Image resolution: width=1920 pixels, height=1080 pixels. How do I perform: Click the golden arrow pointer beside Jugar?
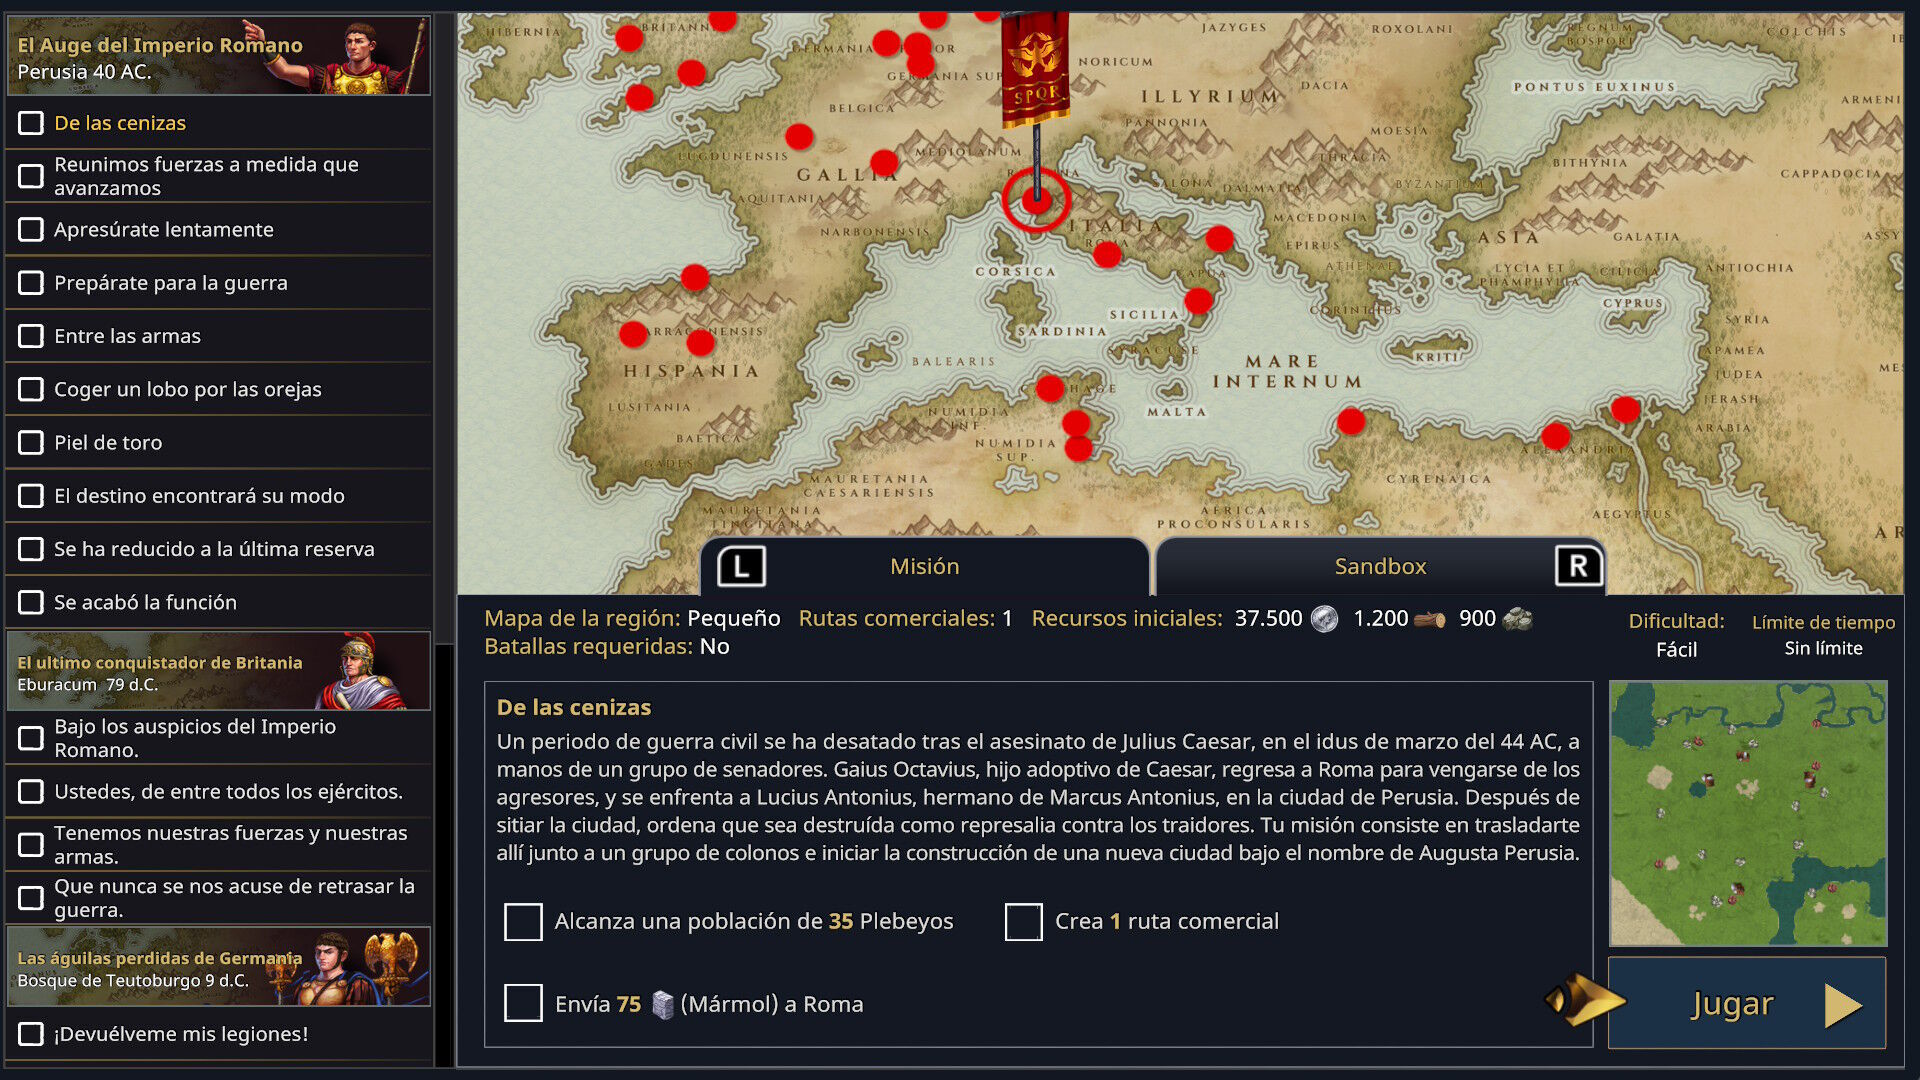(x=1585, y=999)
